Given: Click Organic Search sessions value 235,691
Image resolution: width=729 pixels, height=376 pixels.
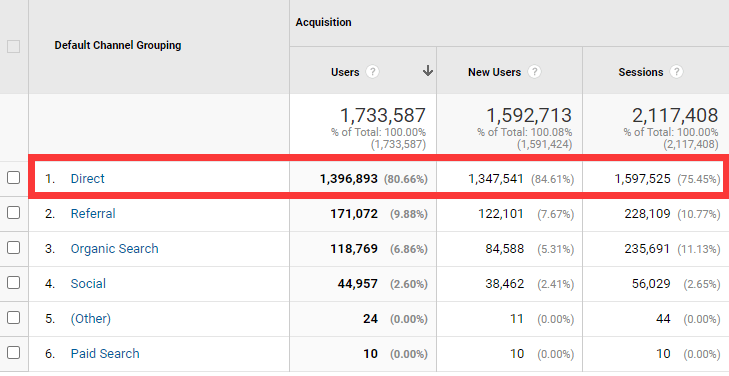Looking at the screenshot, I should 647,249.
